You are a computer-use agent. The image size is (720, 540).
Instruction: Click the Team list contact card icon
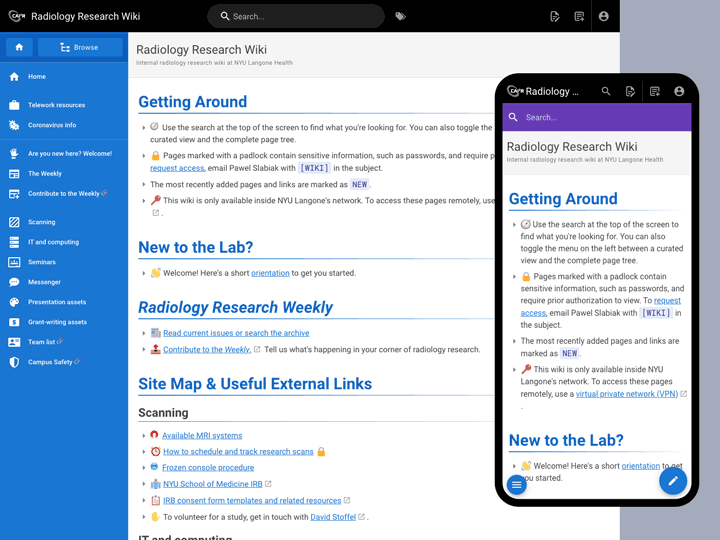[x=14, y=342]
